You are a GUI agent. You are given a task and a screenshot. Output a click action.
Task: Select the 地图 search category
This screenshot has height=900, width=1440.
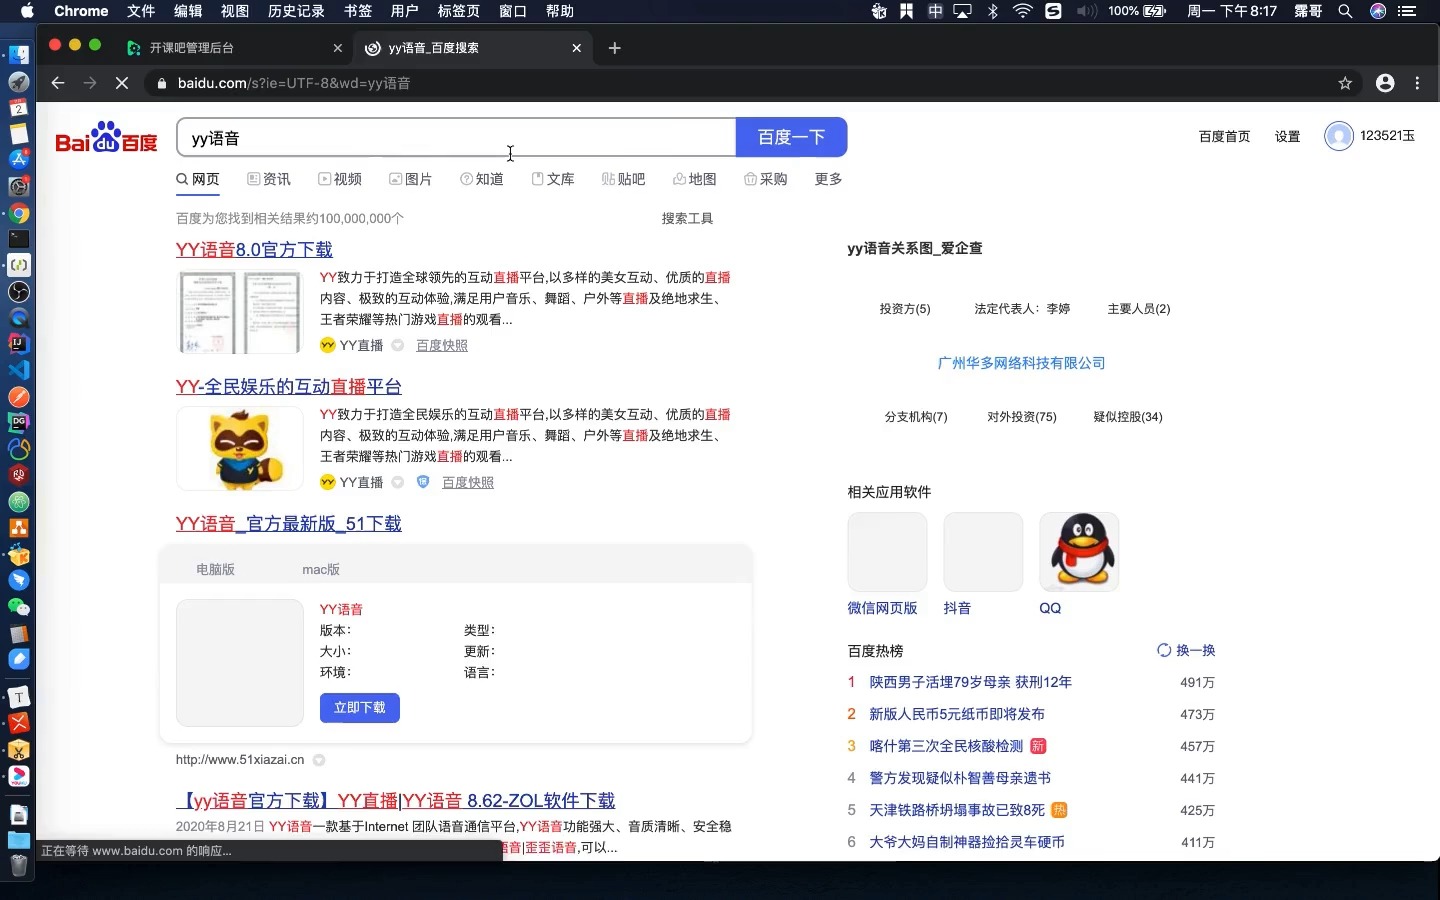pyautogui.click(x=695, y=179)
